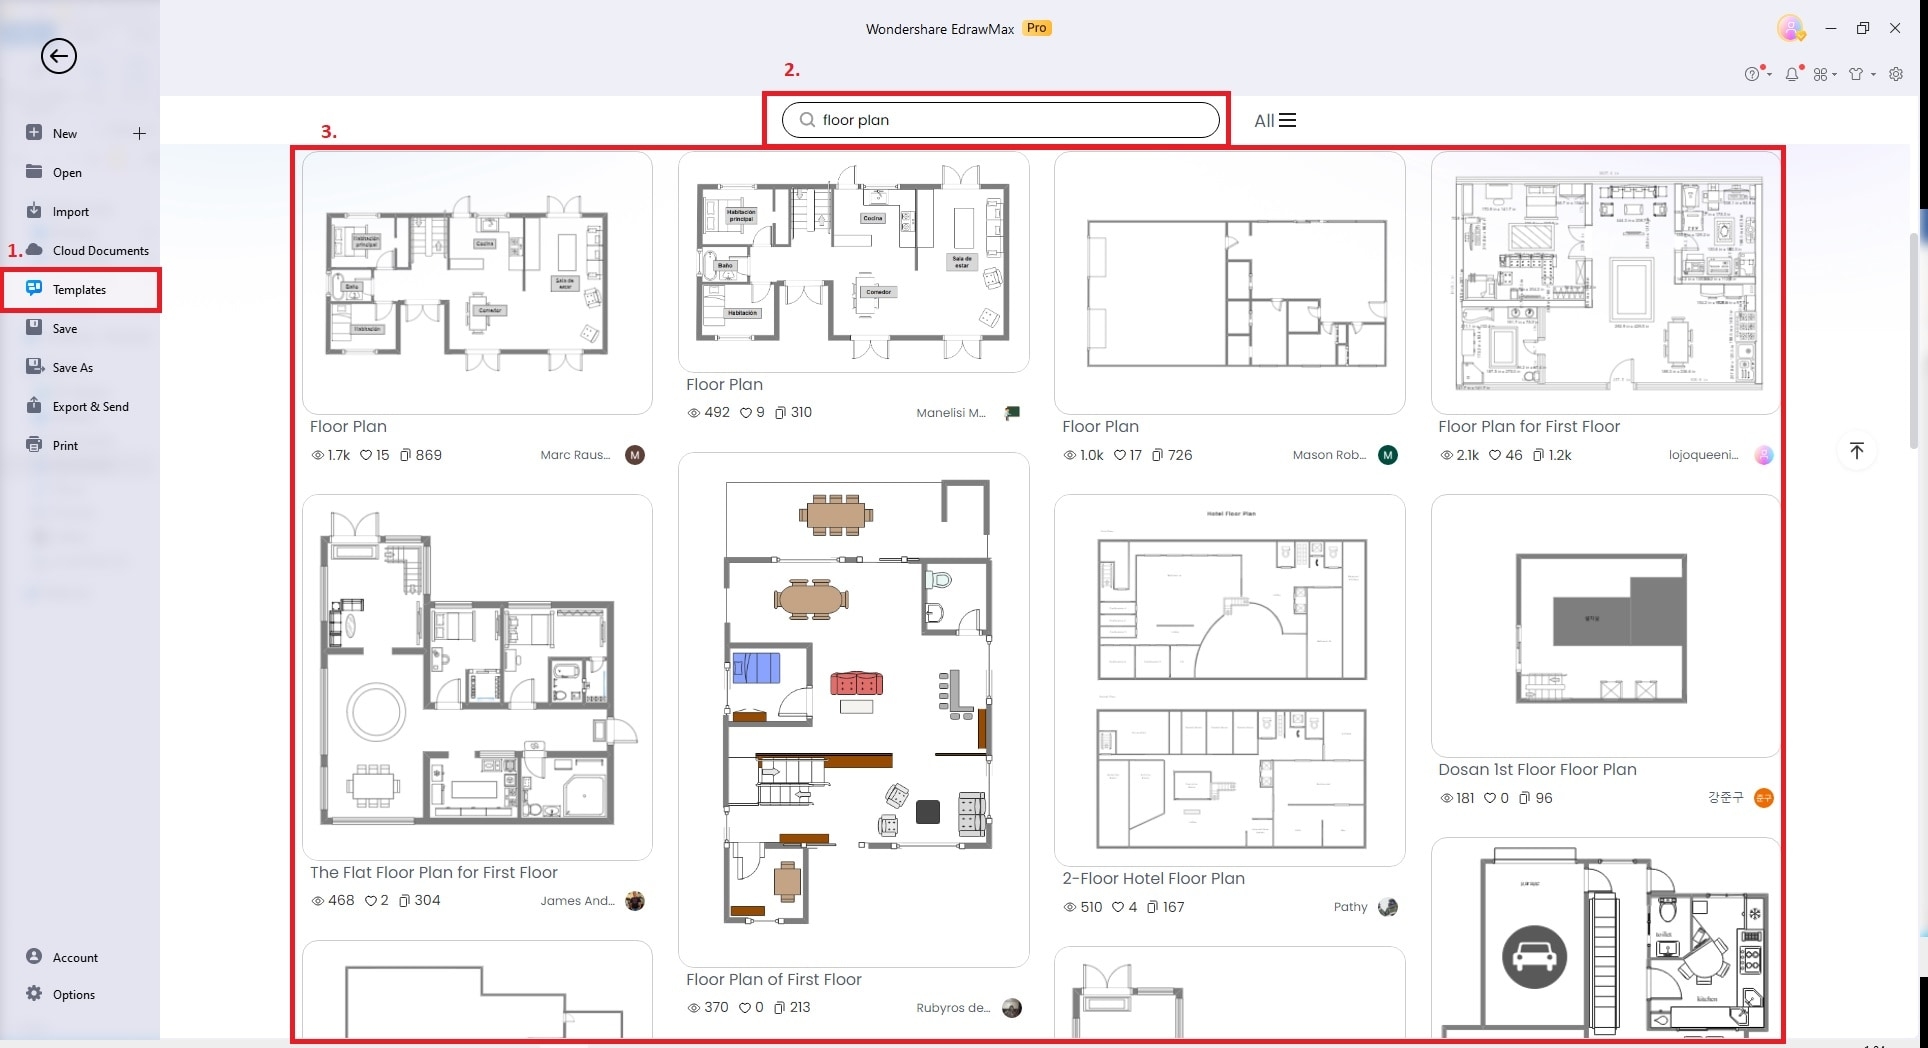Open settings via the gear icon
This screenshot has width=1928, height=1048.
click(1895, 74)
